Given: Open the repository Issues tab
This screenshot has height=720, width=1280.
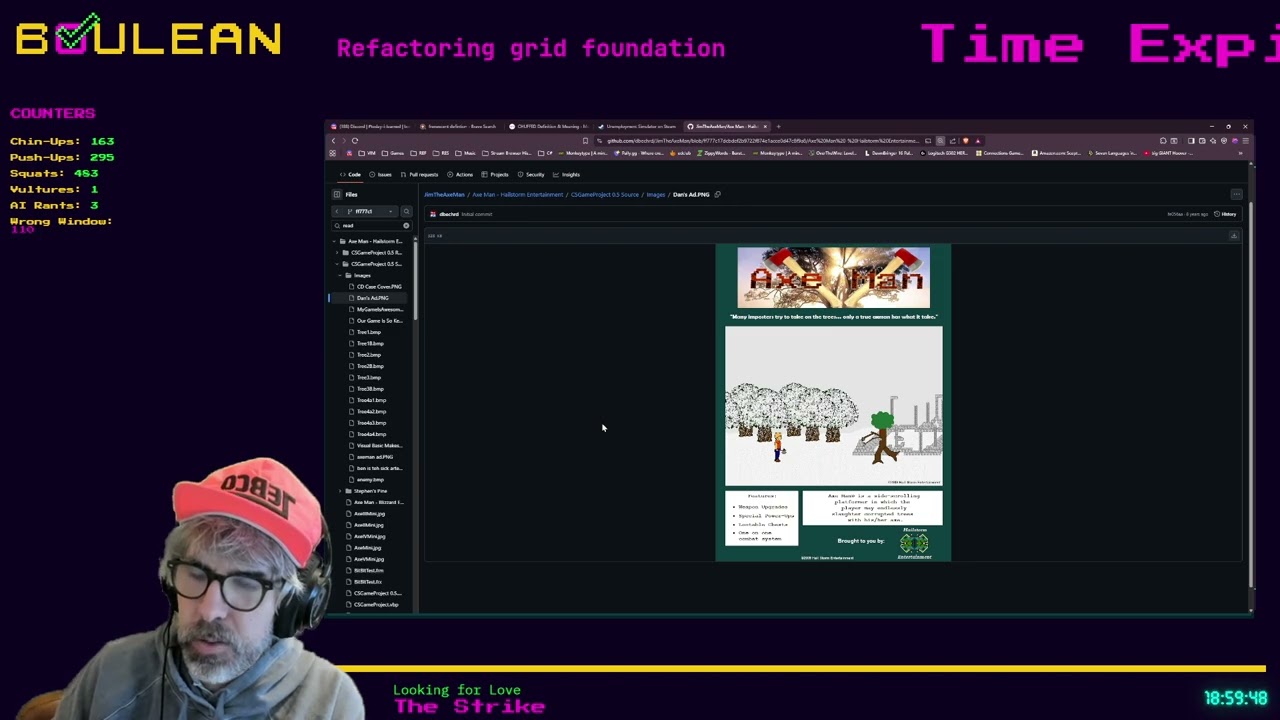Looking at the screenshot, I should click(381, 175).
